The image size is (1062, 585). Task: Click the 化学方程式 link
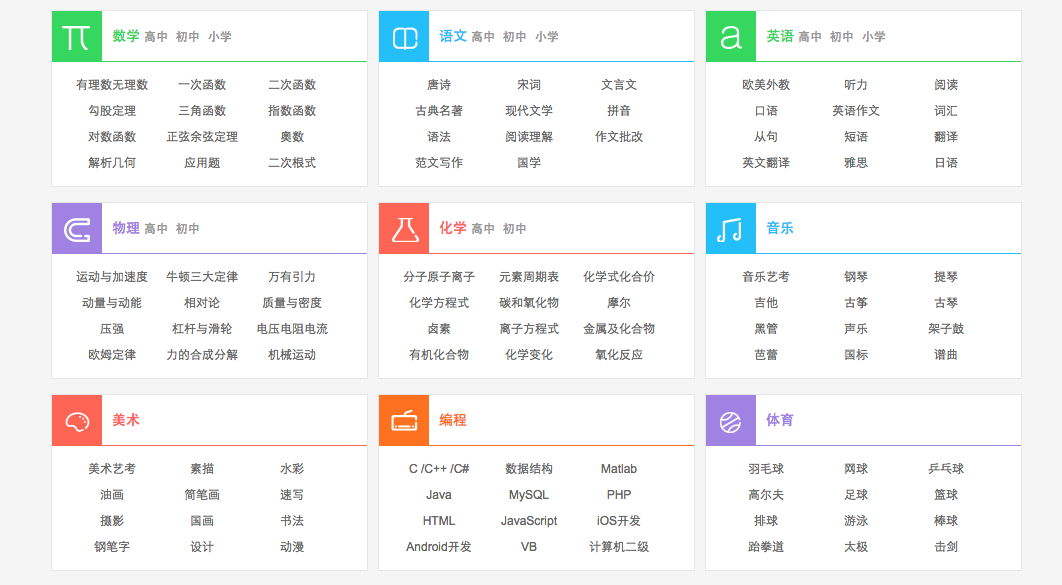(439, 303)
